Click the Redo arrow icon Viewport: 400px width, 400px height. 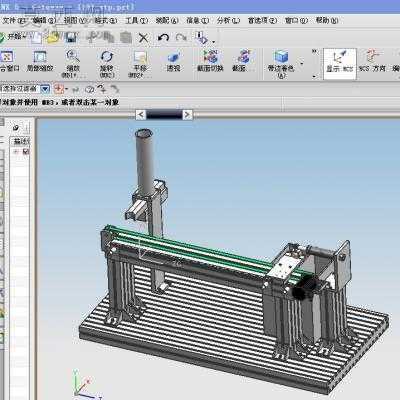181,38
